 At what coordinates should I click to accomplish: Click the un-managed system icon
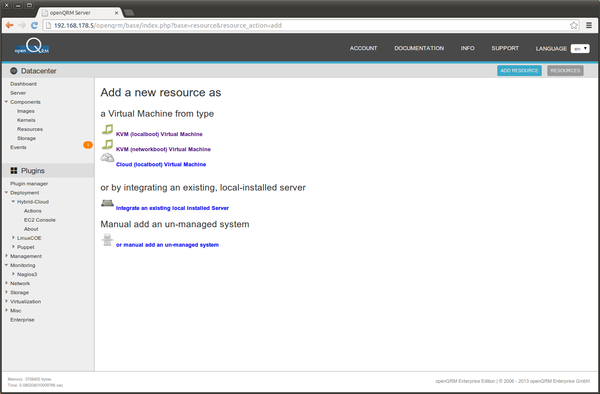(x=107, y=240)
